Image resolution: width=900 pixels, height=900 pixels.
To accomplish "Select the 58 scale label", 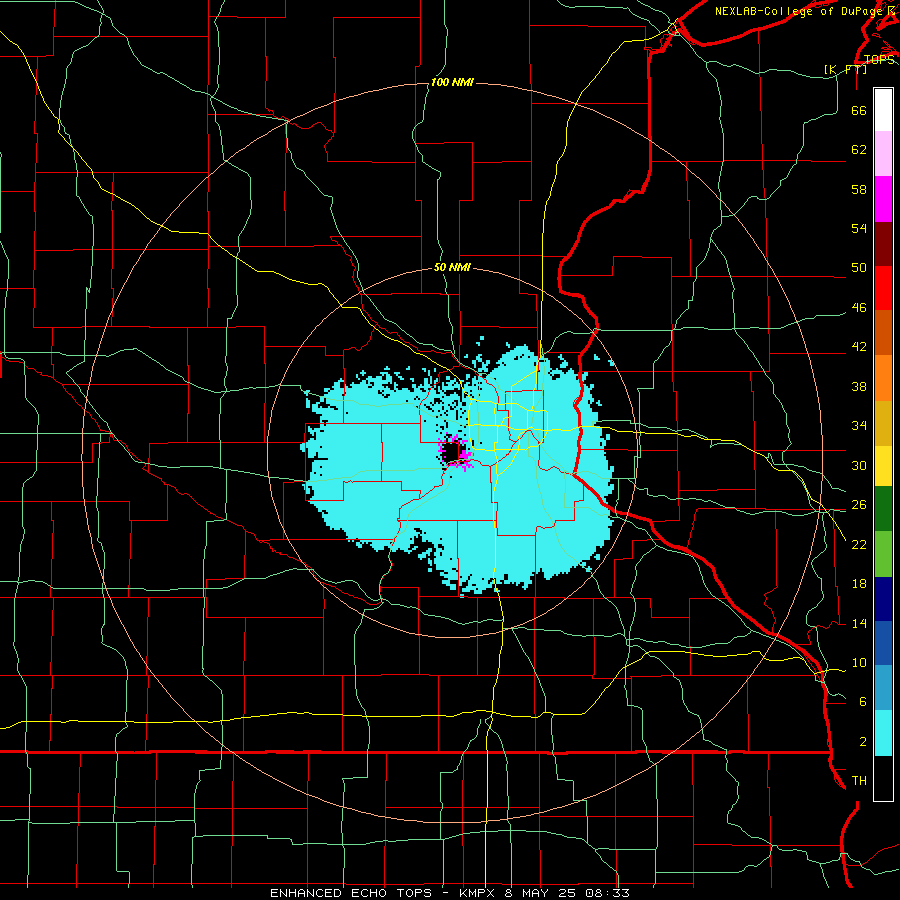I will (859, 189).
